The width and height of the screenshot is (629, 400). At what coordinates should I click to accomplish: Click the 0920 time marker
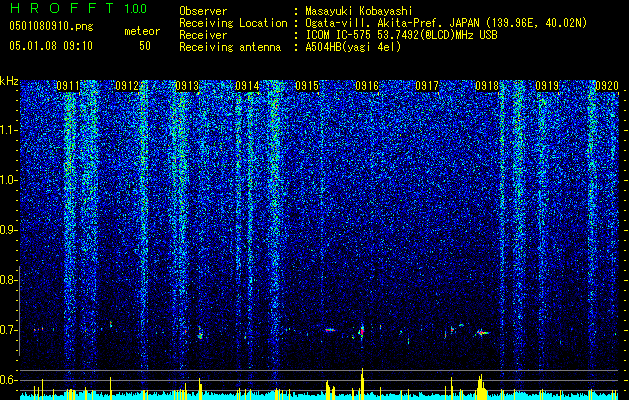607,86
